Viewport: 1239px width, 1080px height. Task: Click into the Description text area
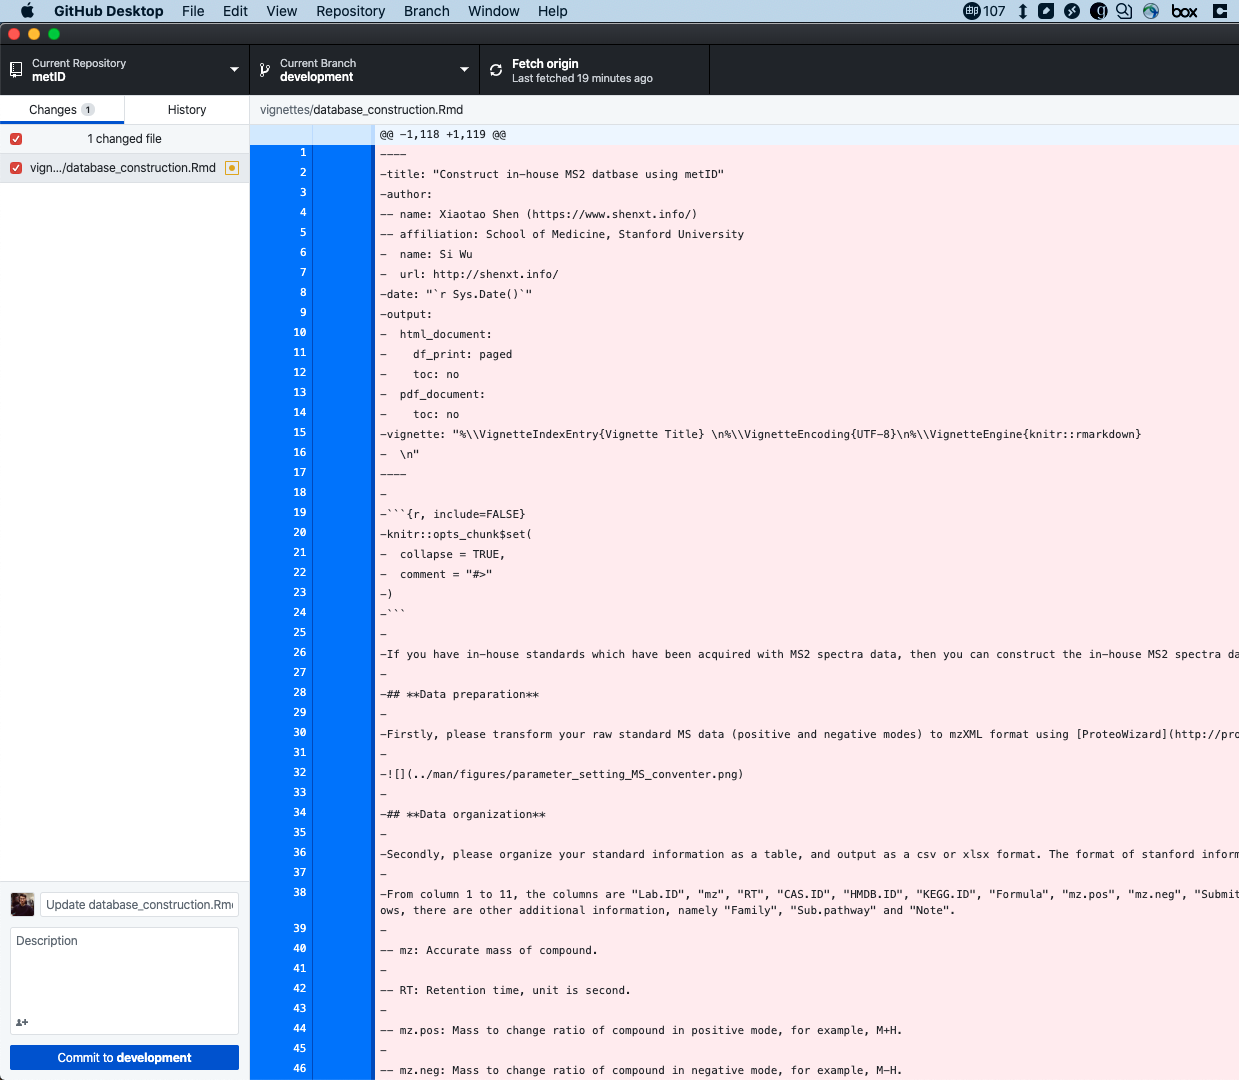(124, 975)
